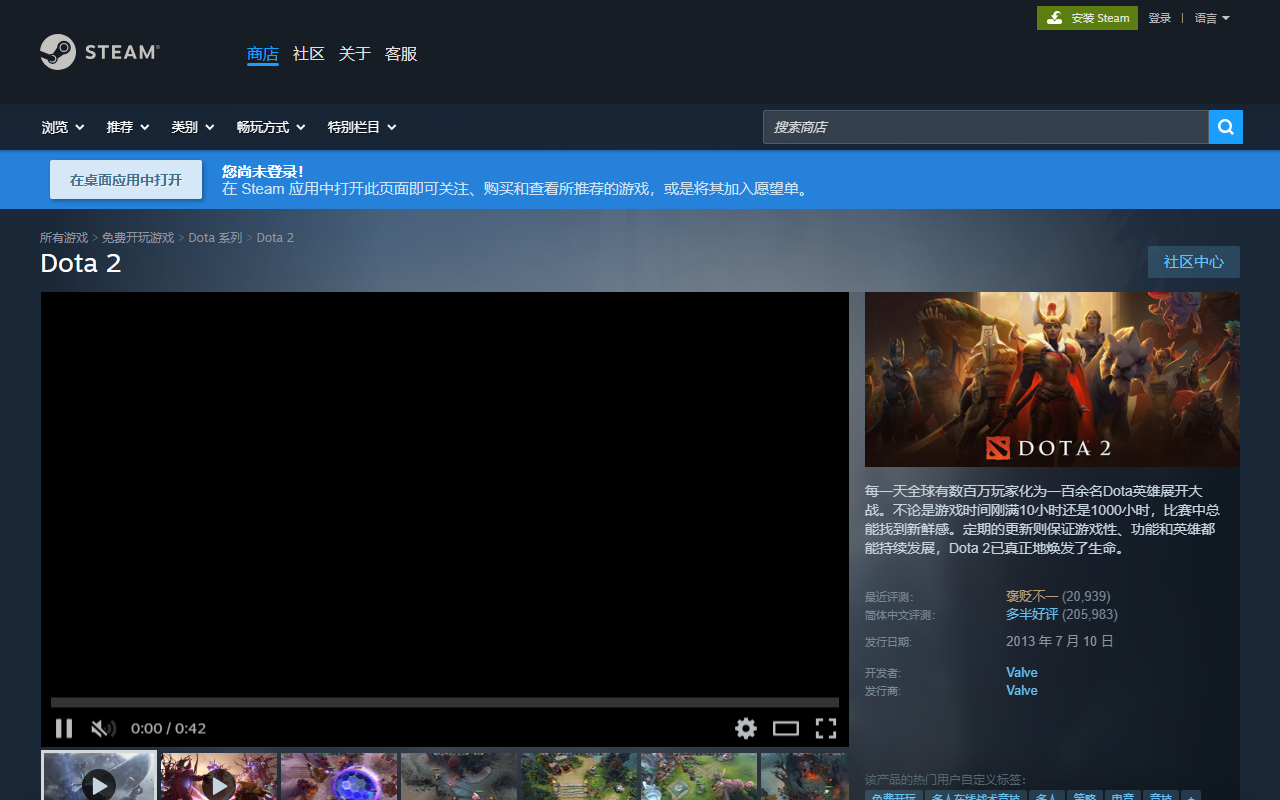Click the magnifier search button
This screenshot has height=800, width=1280.
tap(1226, 127)
